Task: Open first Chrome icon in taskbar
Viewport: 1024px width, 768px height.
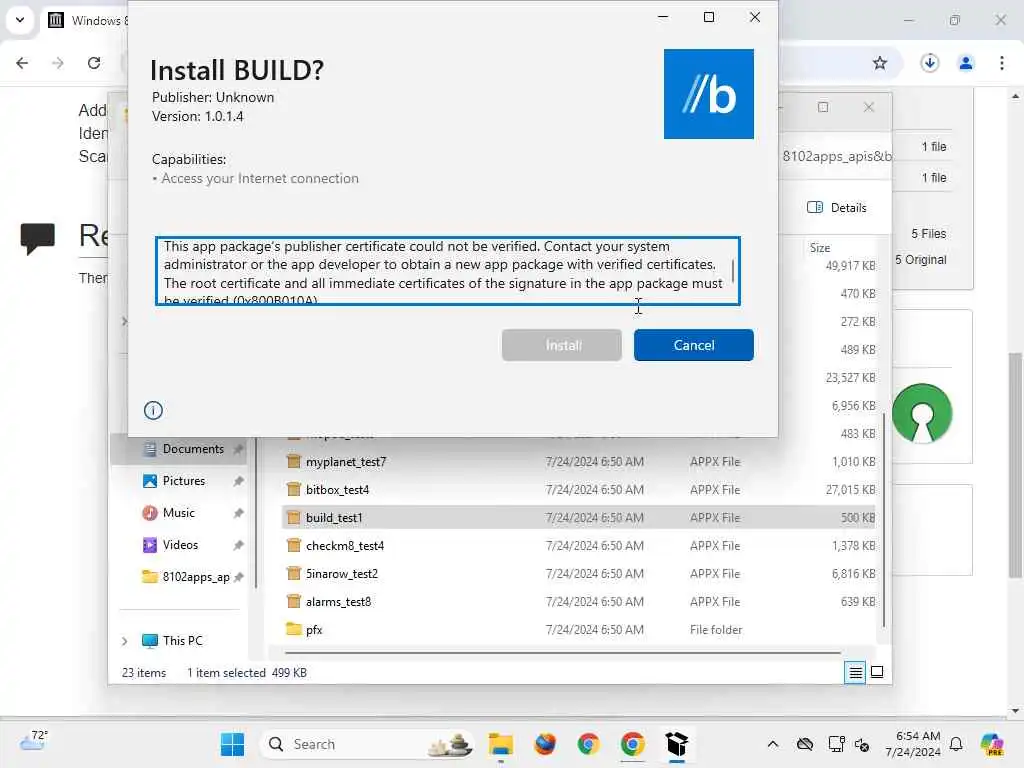Action: [588, 744]
